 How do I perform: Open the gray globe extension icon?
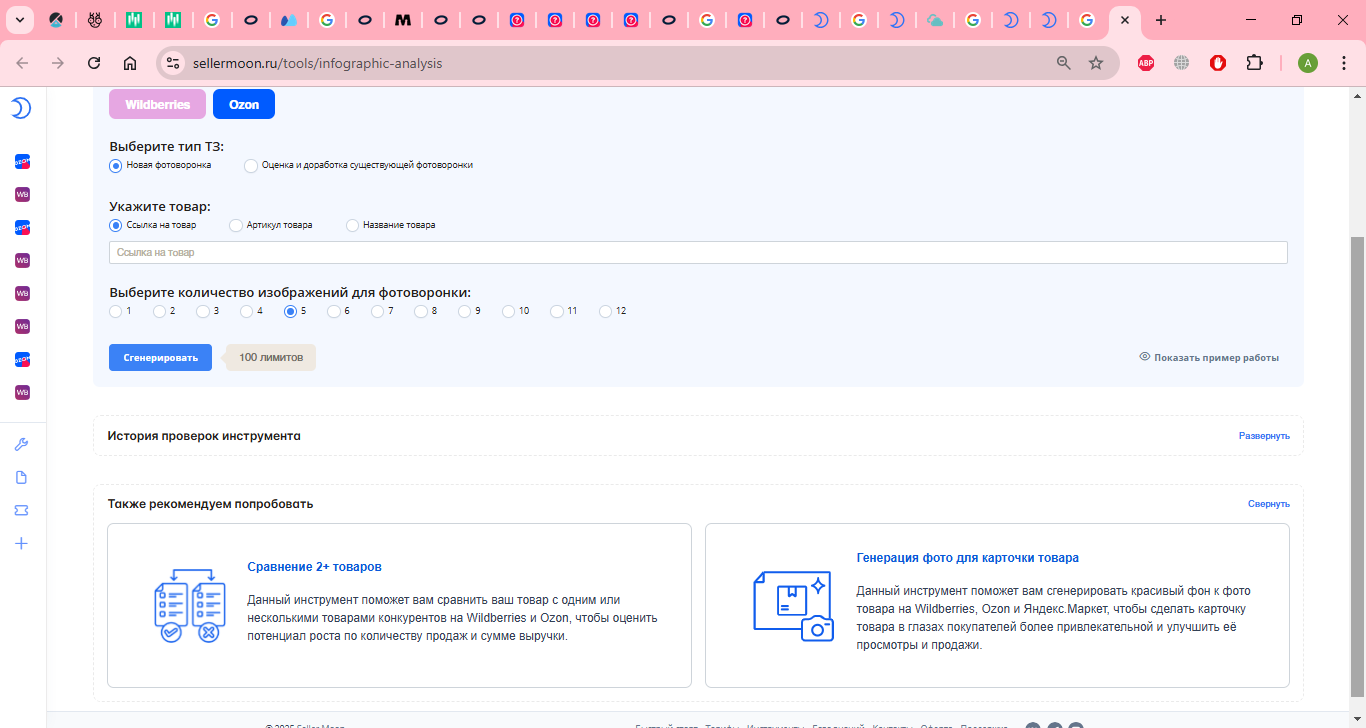pyautogui.click(x=1182, y=63)
